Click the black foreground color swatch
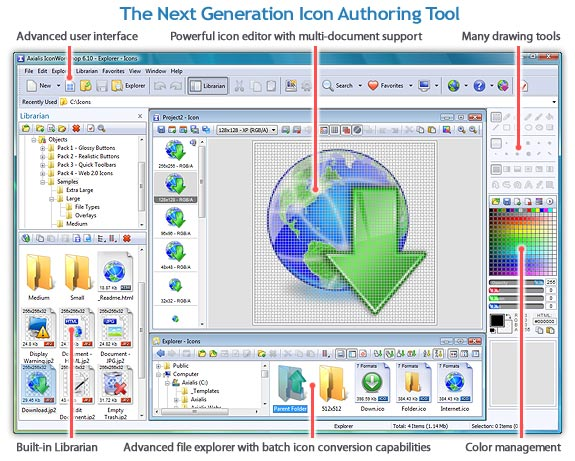This screenshot has height=461, width=575. [497, 321]
